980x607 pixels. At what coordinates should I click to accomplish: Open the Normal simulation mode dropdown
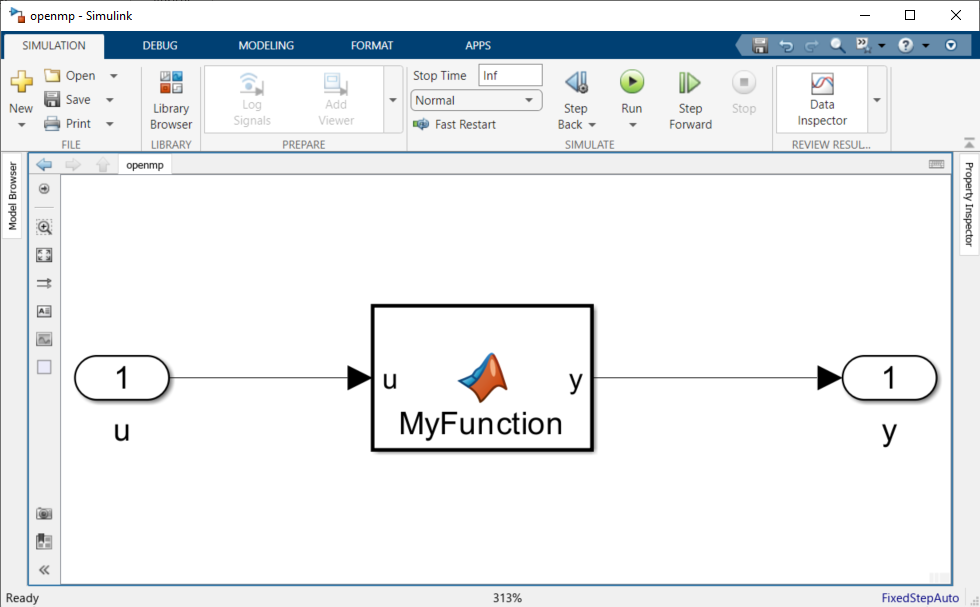(x=476, y=100)
